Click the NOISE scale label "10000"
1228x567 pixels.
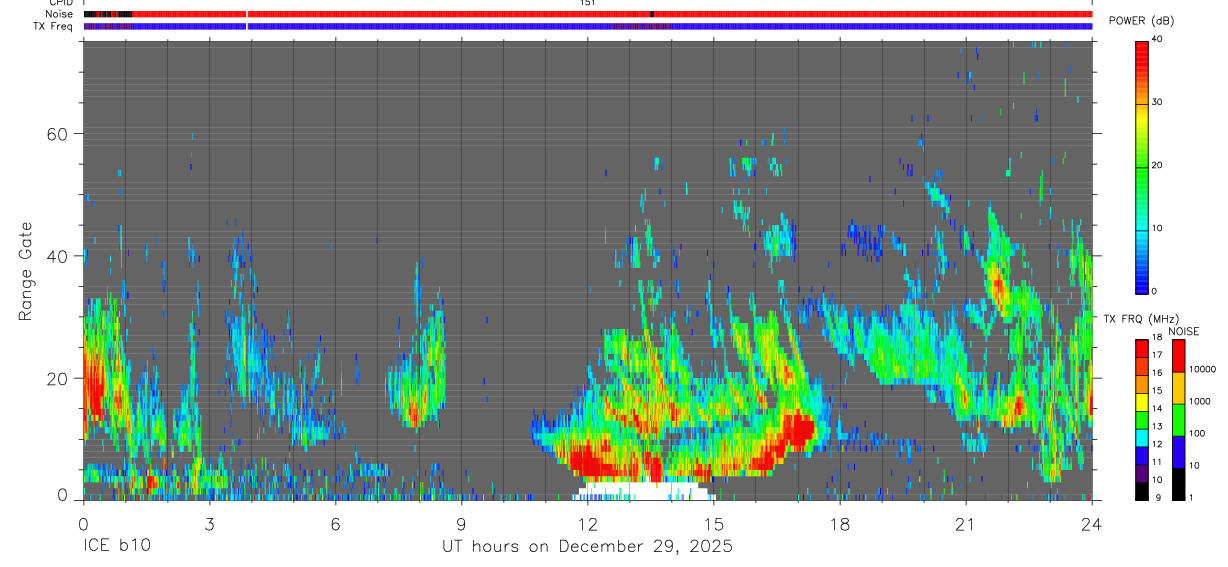tap(1203, 369)
